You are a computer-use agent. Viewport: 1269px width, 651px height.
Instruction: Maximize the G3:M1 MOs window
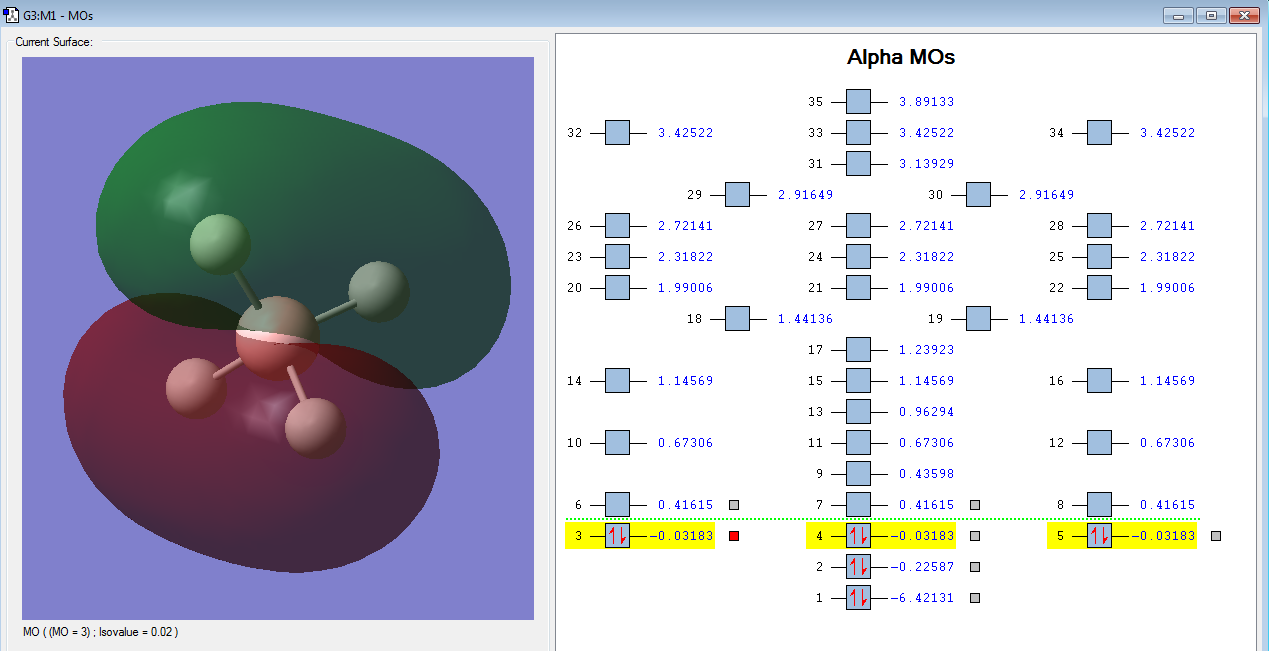pos(1211,15)
